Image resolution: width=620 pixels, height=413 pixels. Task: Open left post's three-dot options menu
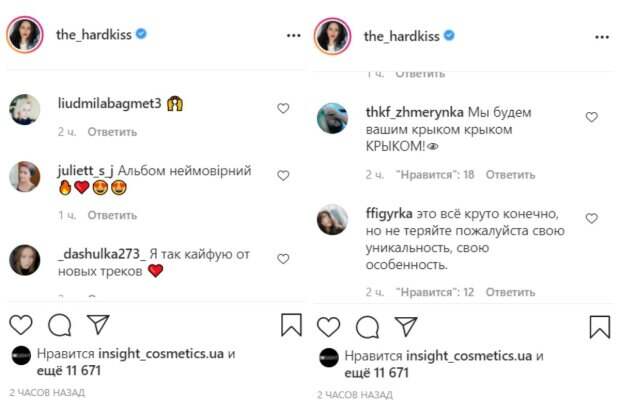tap(293, 35)
